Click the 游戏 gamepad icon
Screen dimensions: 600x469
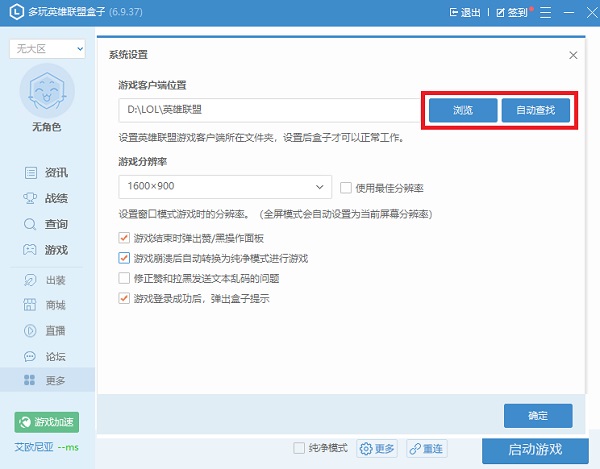pyautogui.click(x=30, y=250)
